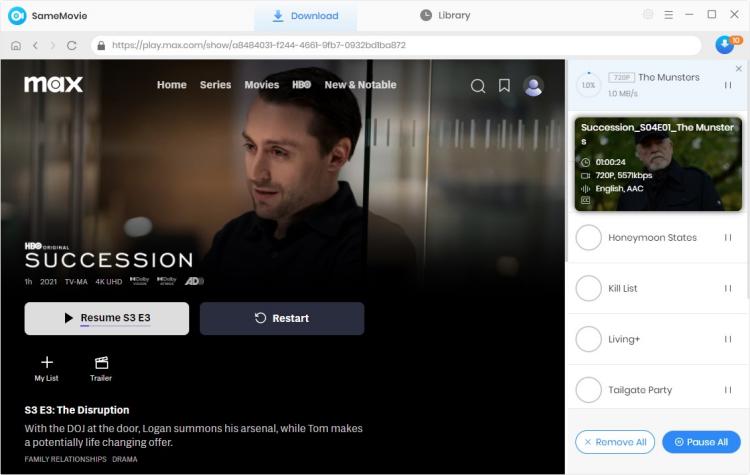Click the FAMILY RELATIONSHIPS genre tag
Viewport: 750px width, 475px height.
66,459
